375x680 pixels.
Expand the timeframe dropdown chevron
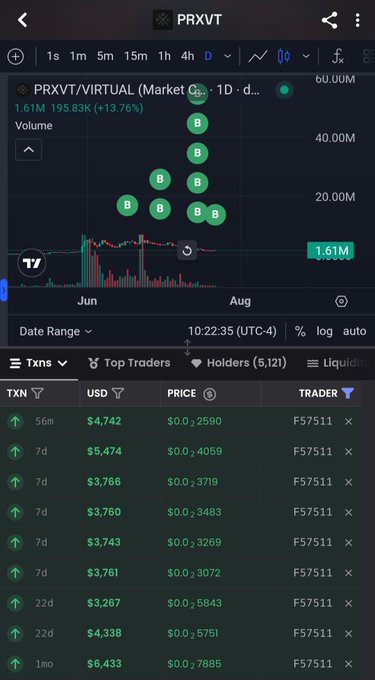pos(228,56)
